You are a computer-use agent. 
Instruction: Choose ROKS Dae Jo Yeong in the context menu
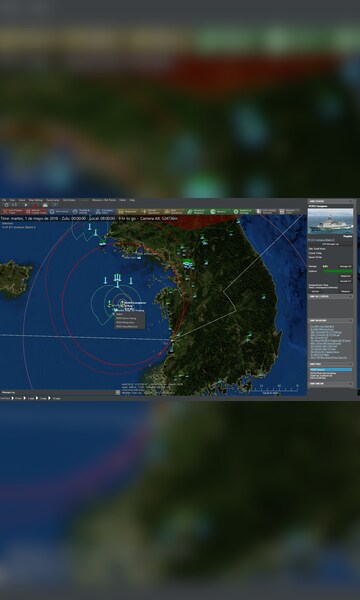tap(130, 318)
